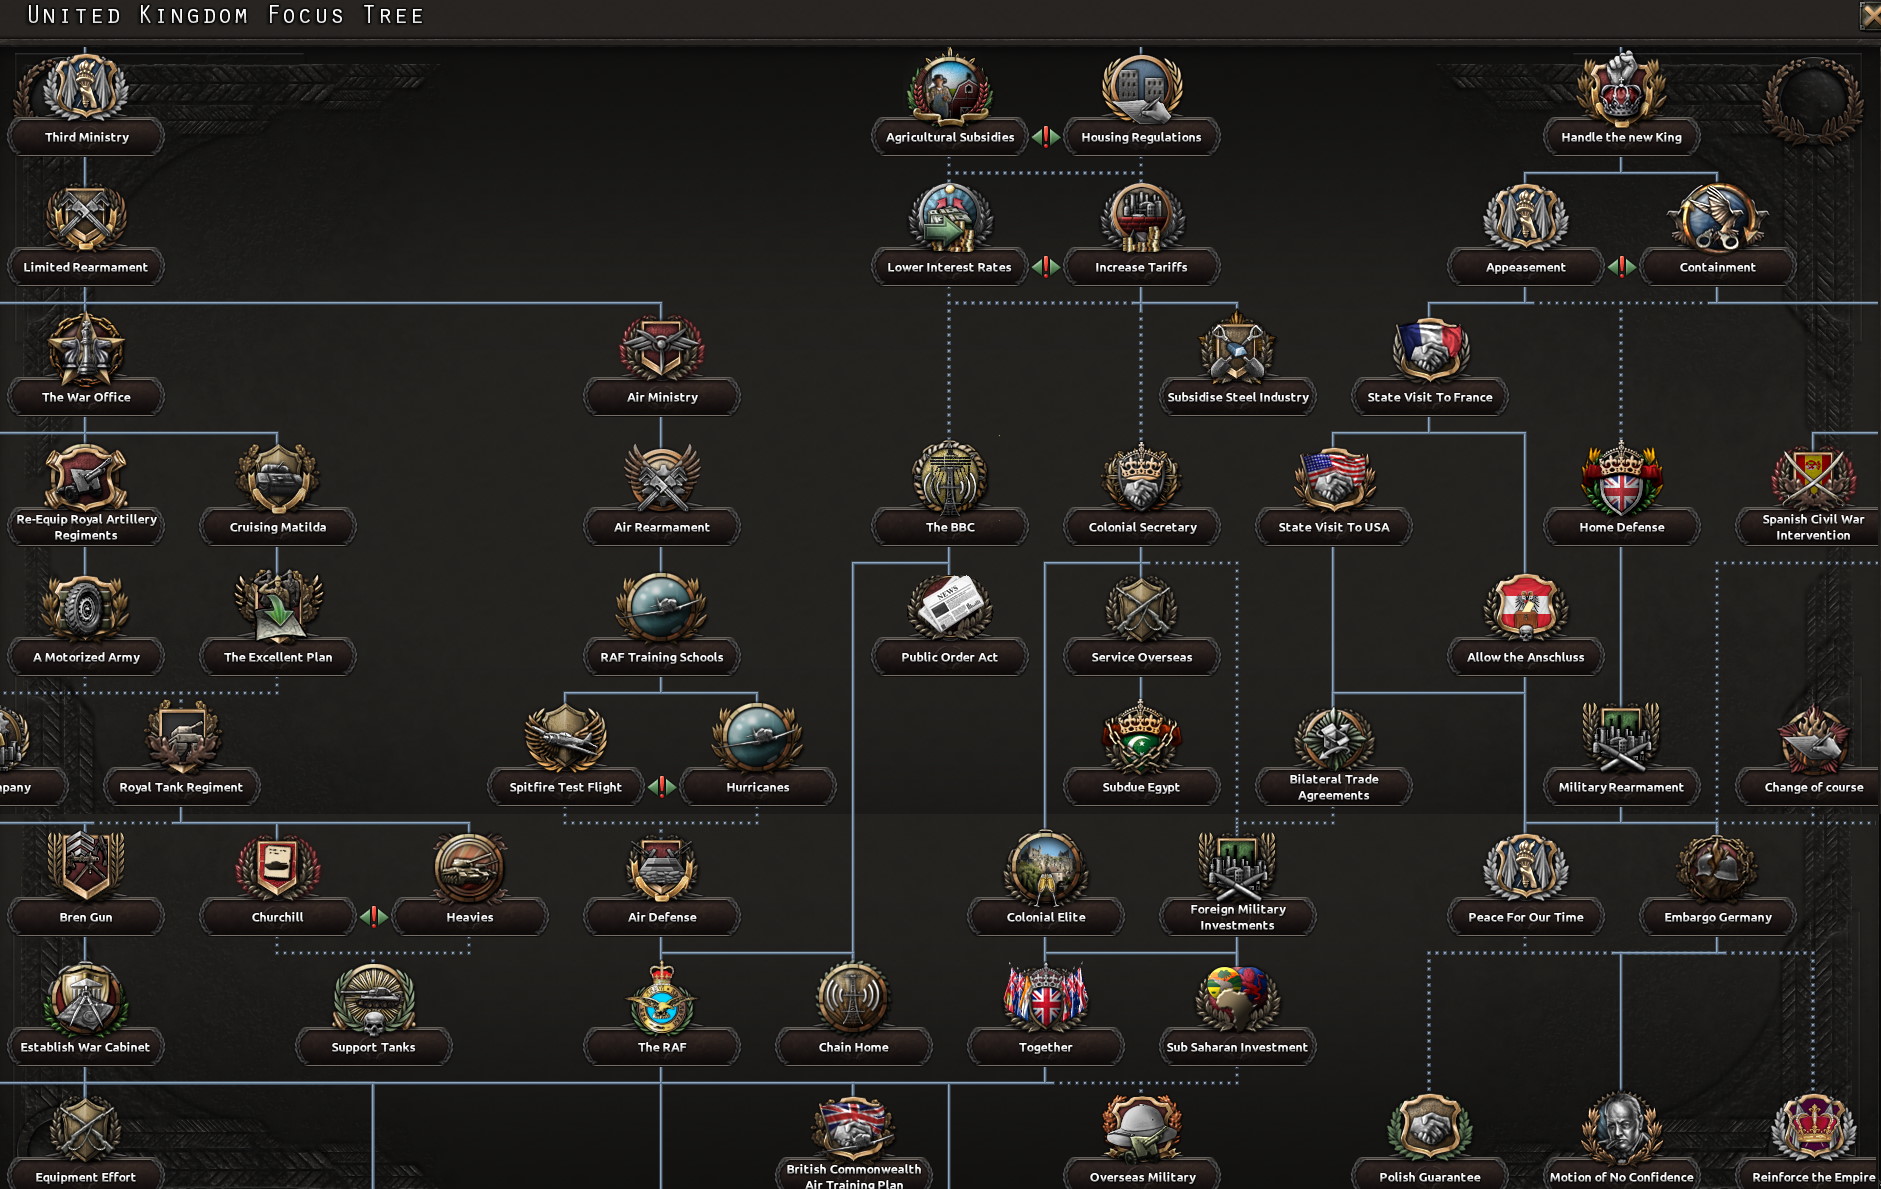Screen dimensions: 1881x1189
Task: Click the Peace For Our Time label
Action: [x=1525, y=917]
